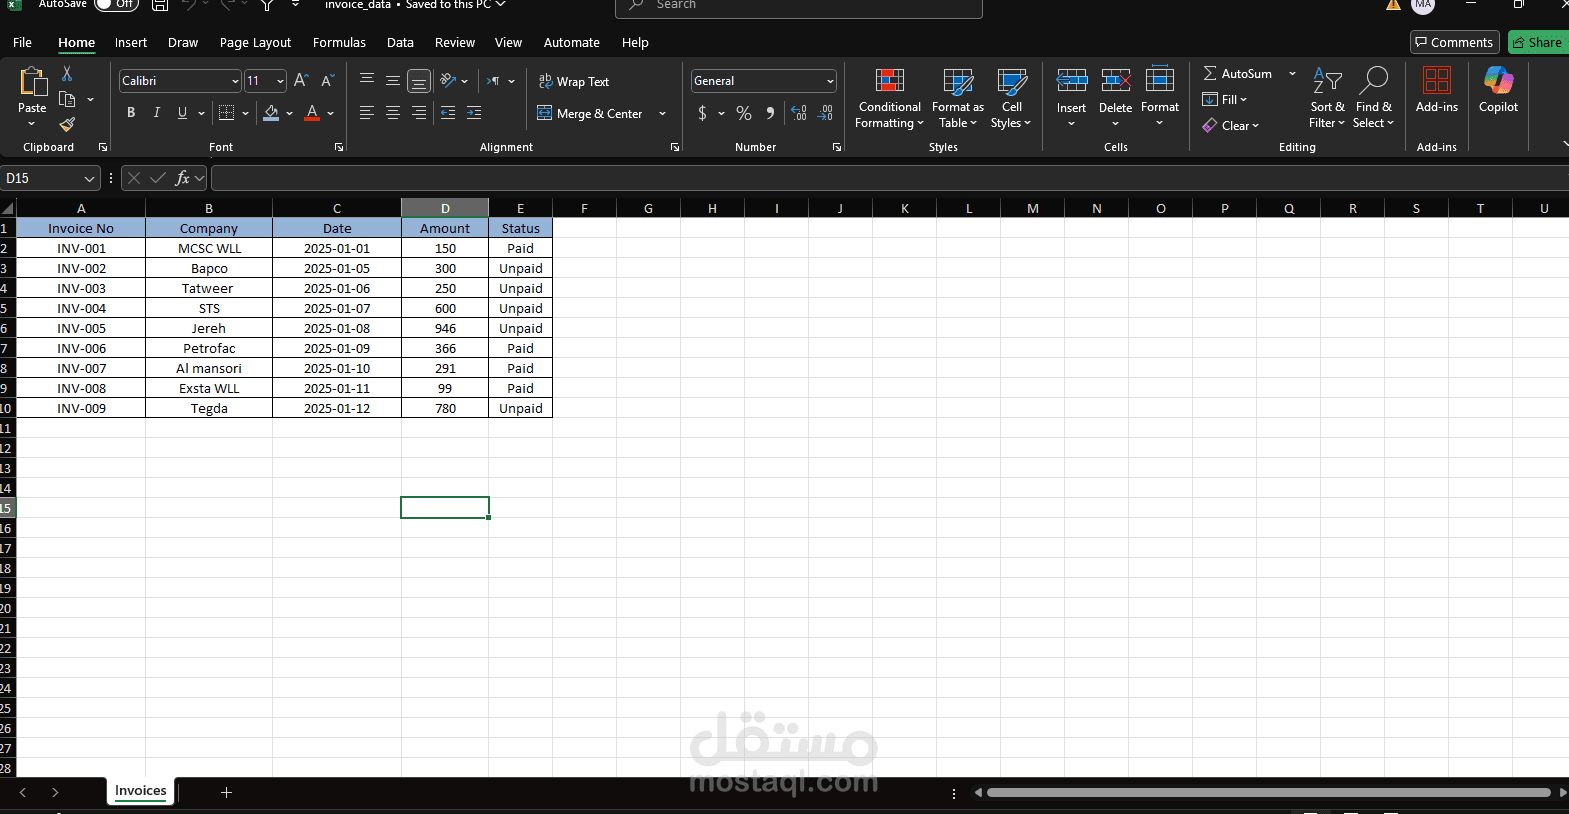Open Cell Styles gallery
The width and height of the screenshot is (1569, 814).
(x=1011, y=98)
